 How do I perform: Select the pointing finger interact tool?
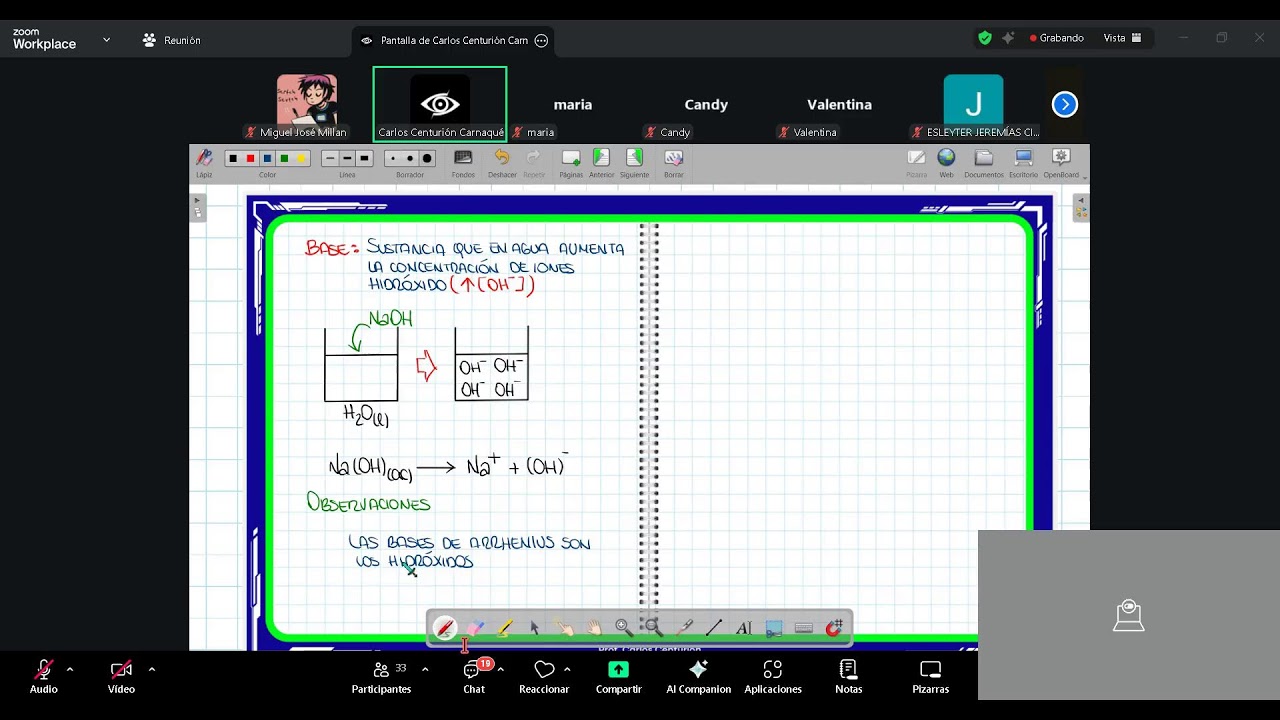565,628
